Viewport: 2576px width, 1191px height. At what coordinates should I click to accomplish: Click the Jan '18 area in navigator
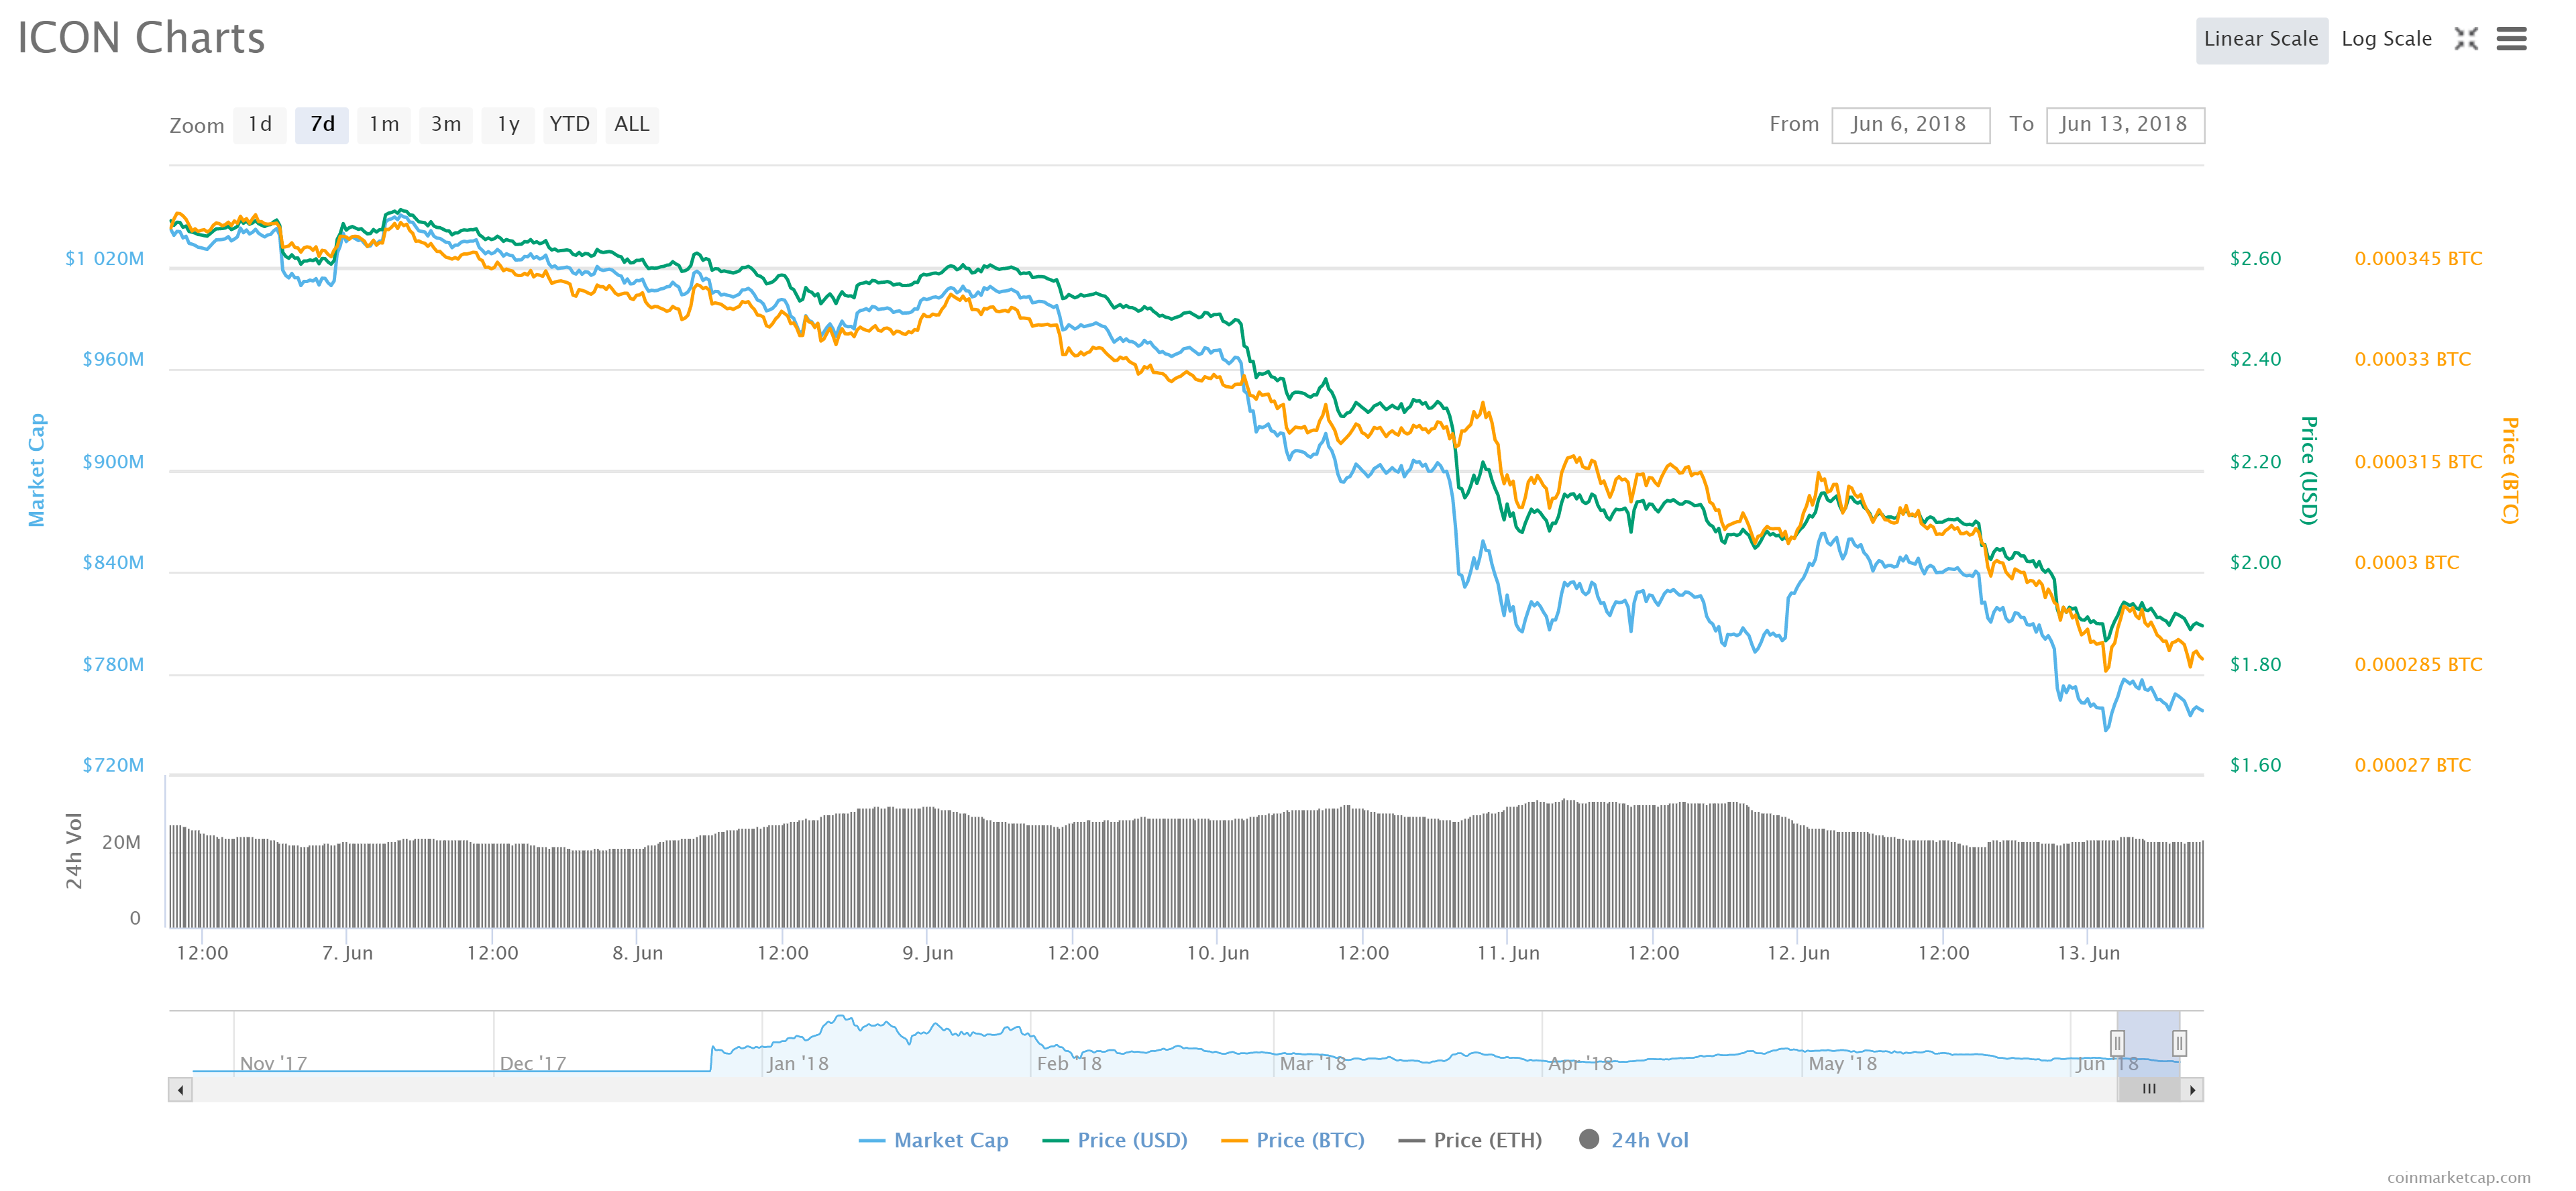click(797, 1063)
